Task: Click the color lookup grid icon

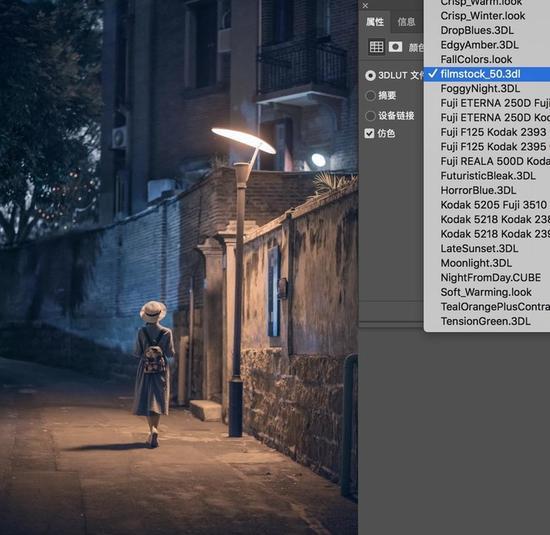Action: 376,47
